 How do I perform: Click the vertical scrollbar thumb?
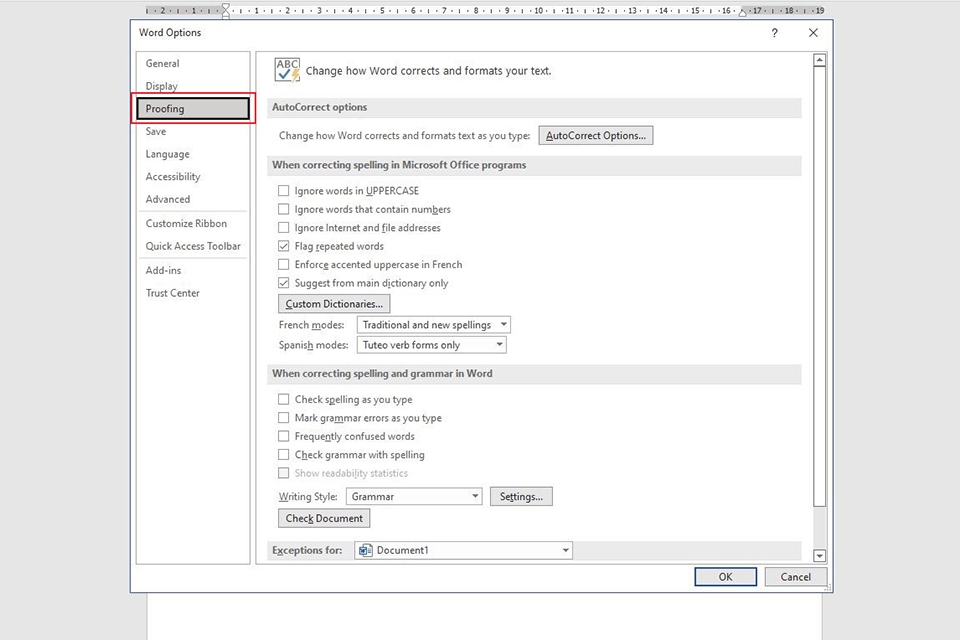819,286
